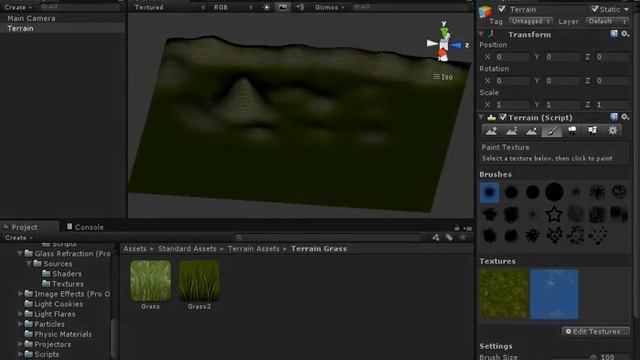This screenshot has height=360, width=640.
Task: Open the RGB render mode dropdown
Action: (233, 7)
